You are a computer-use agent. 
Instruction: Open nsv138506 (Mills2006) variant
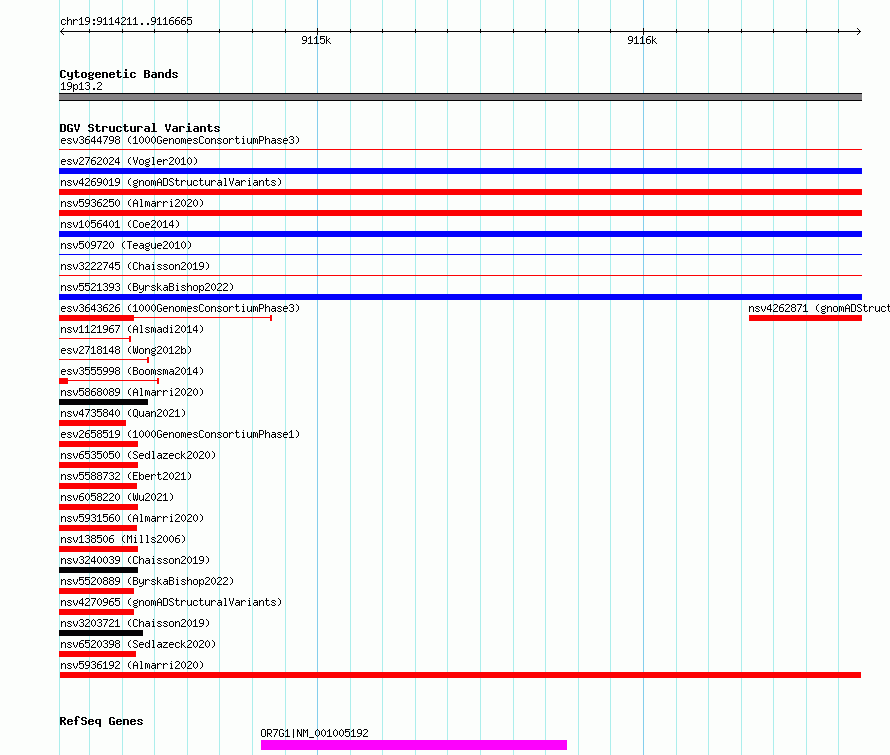click(x=123, y=539)
